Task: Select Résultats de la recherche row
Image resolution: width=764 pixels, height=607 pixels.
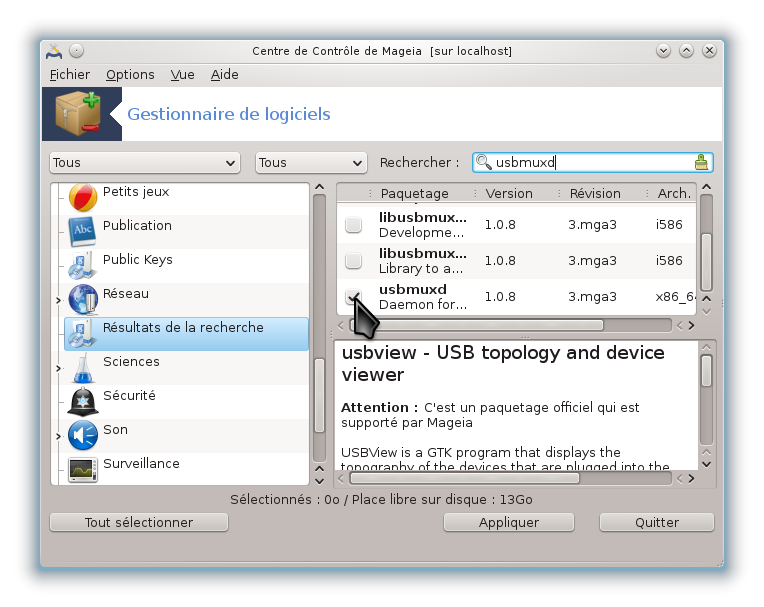Action: click(x=186, y=334)
